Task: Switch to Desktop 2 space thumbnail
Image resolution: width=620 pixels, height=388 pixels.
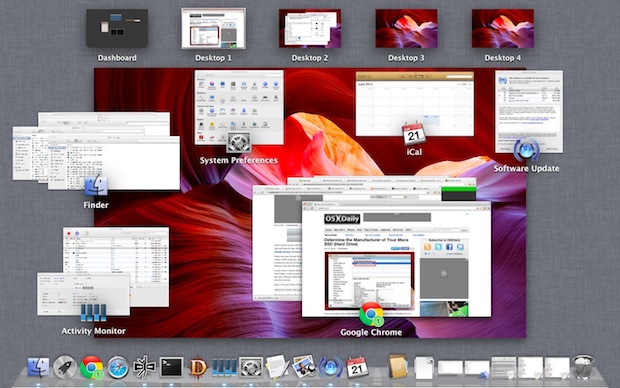Action: click(x=310, y=28)
